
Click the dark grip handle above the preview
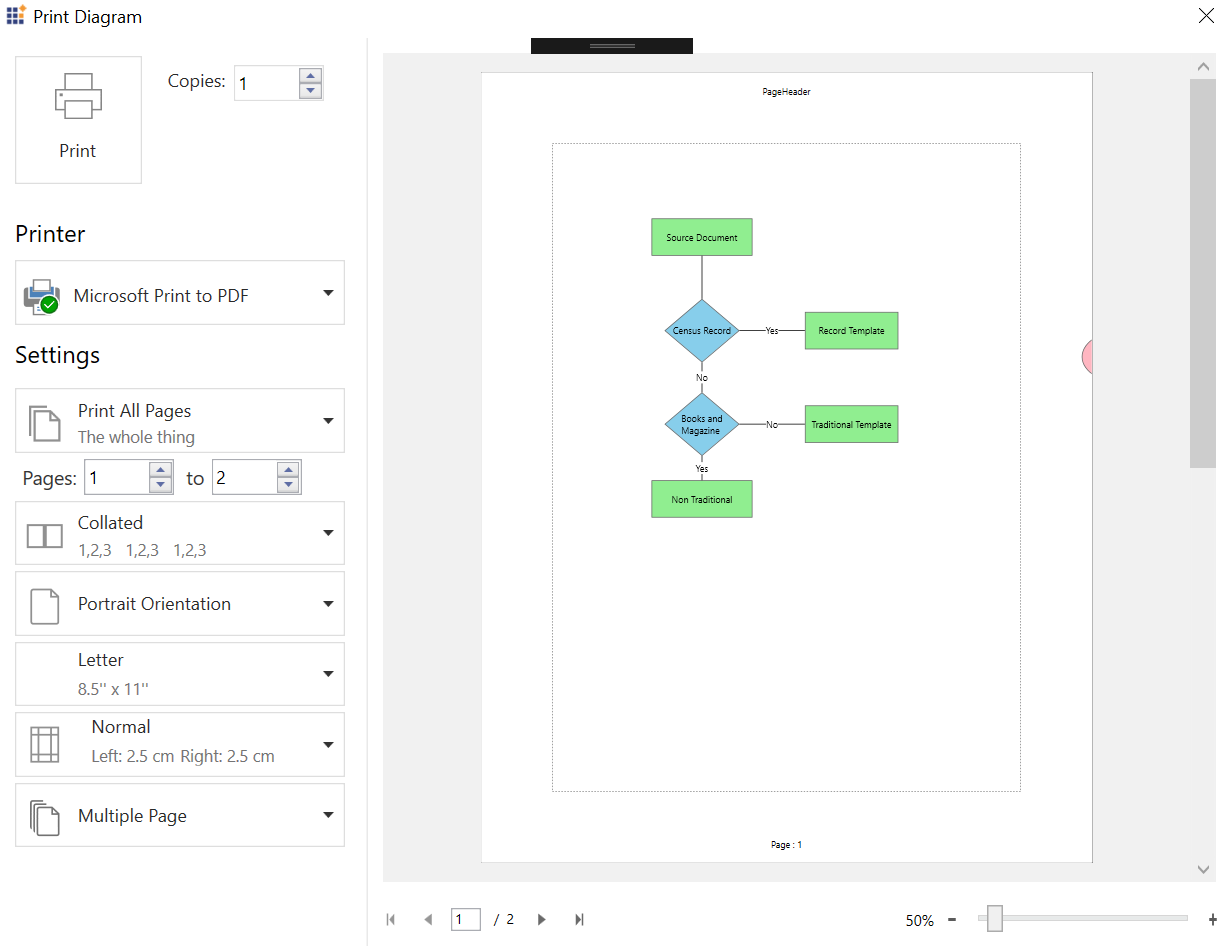point(612,46)
